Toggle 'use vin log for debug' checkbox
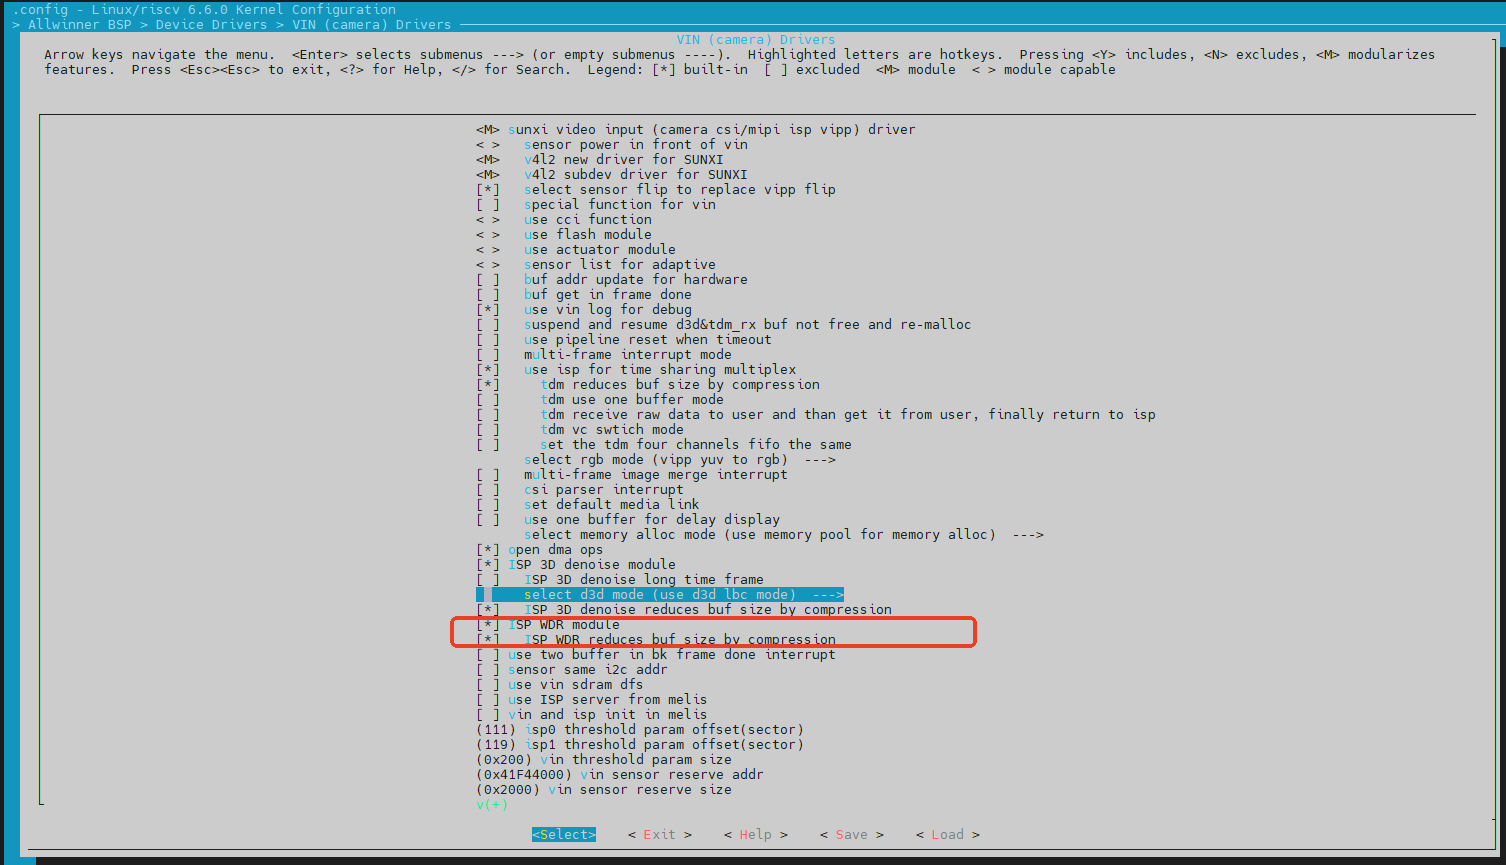This screenshot has width=1506, height=865. 607,309
